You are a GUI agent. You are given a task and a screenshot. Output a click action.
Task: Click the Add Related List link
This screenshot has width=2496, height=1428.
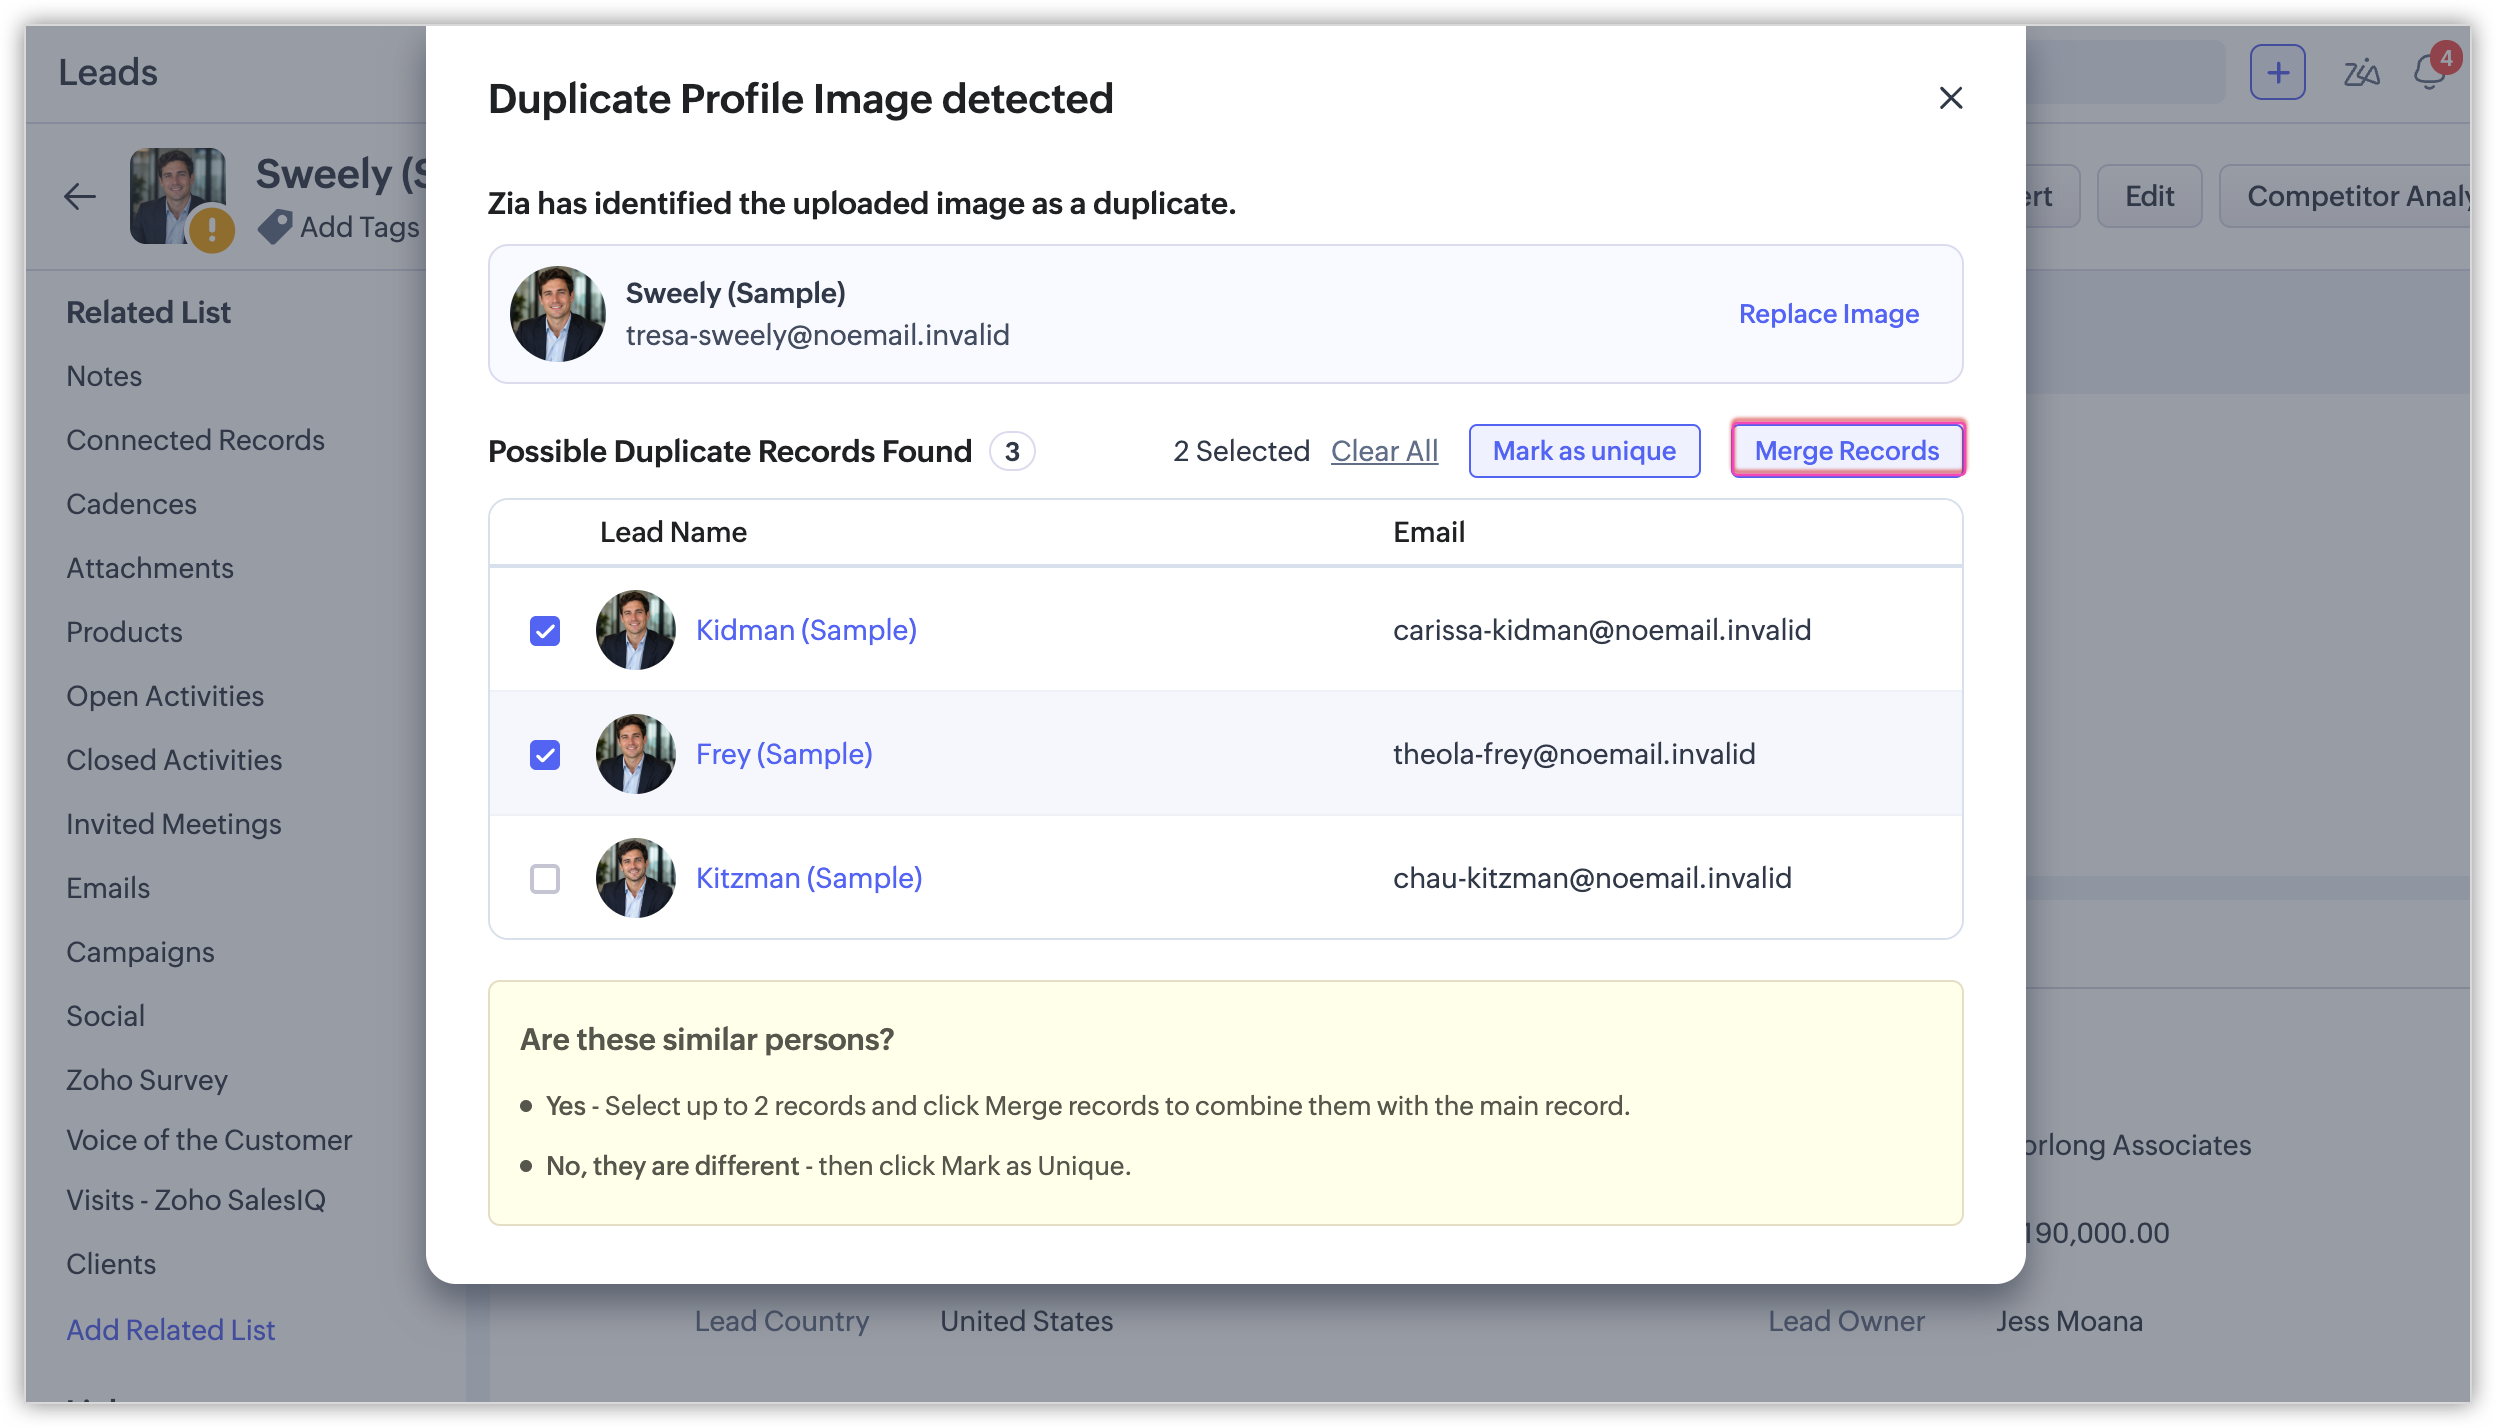pyautogui.click(x=171, y=1330)
